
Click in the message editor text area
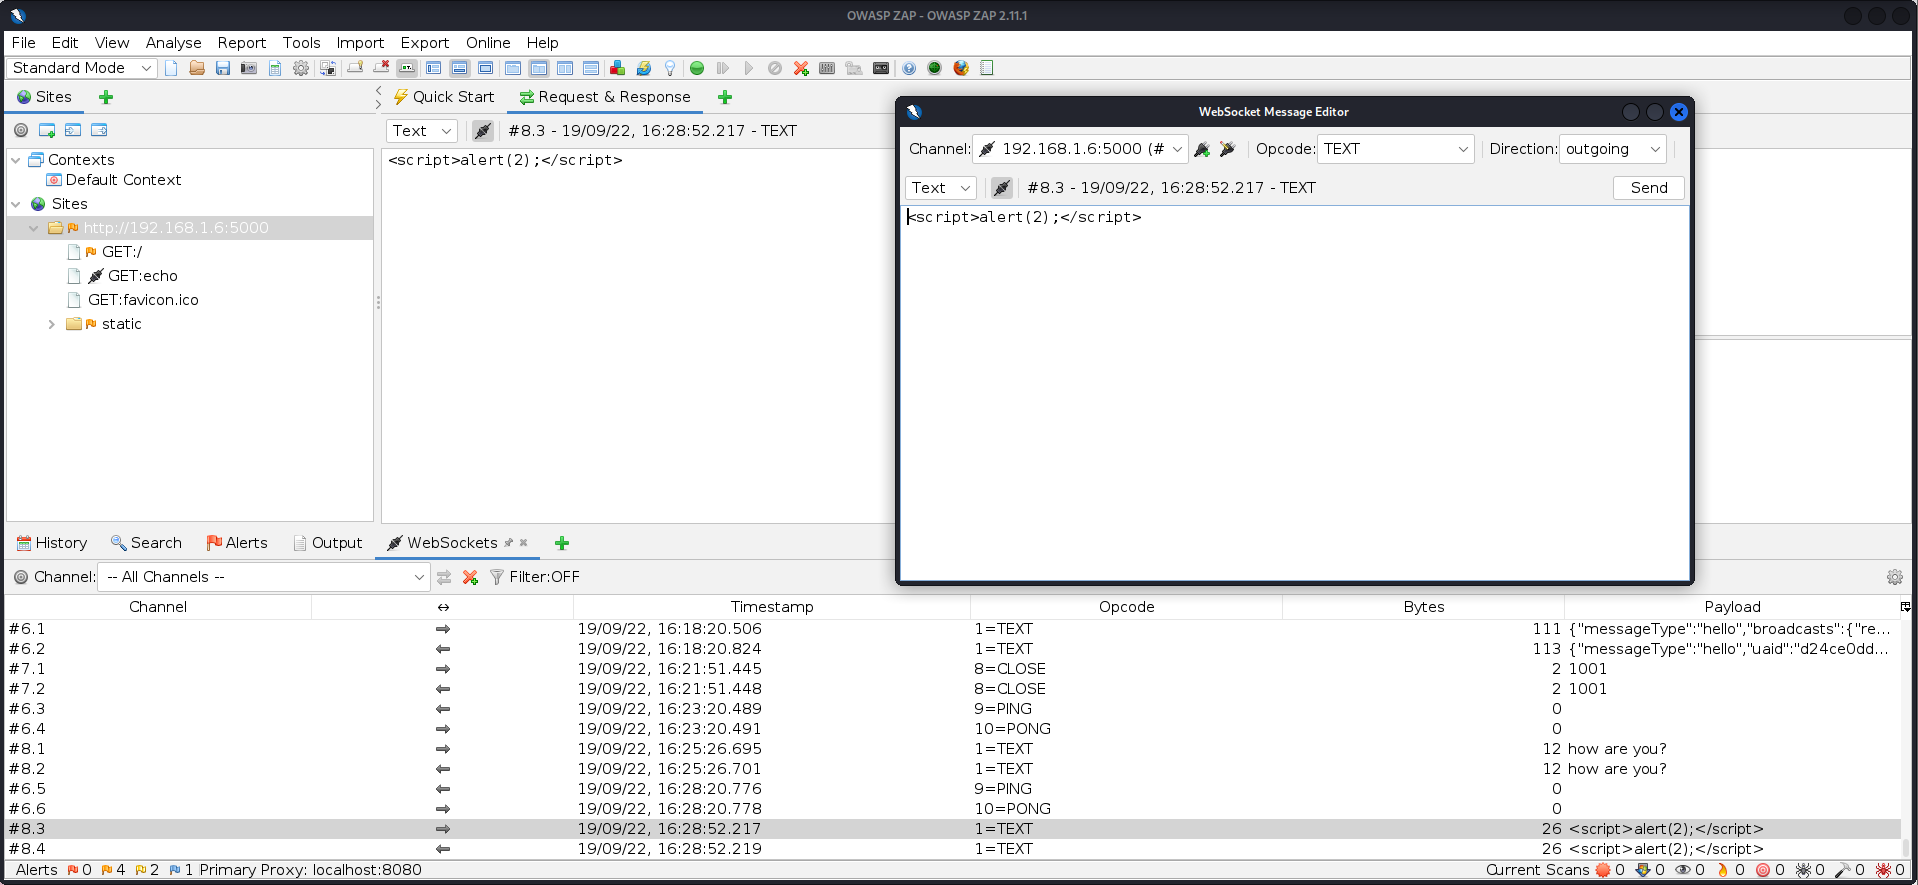1295,394
